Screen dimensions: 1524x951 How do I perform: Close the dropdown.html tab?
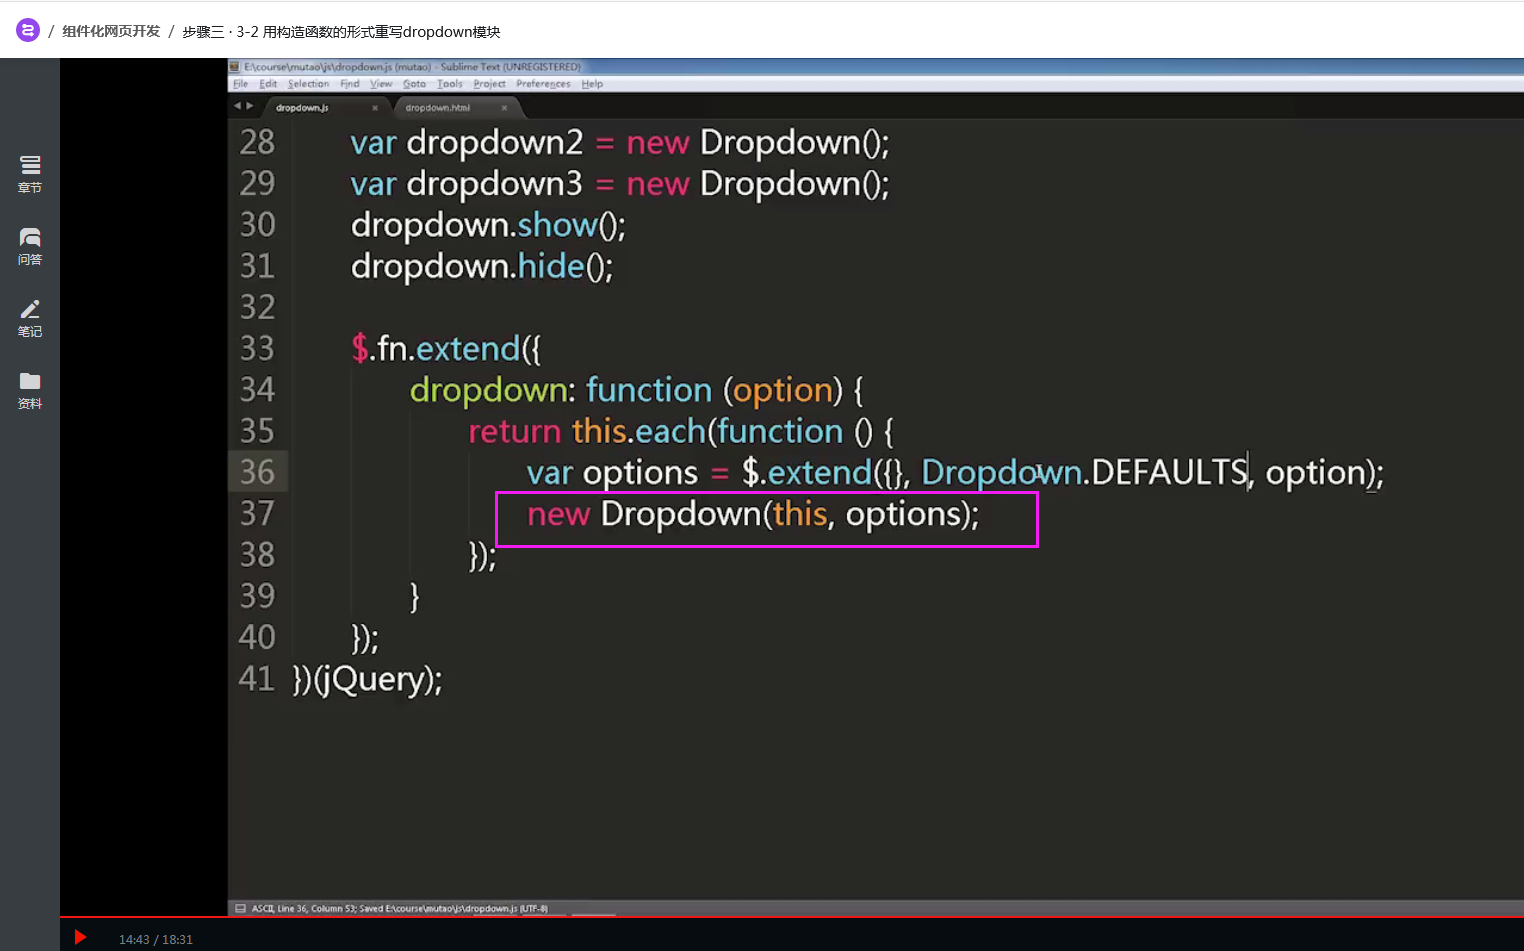click(x=504, y=108)
